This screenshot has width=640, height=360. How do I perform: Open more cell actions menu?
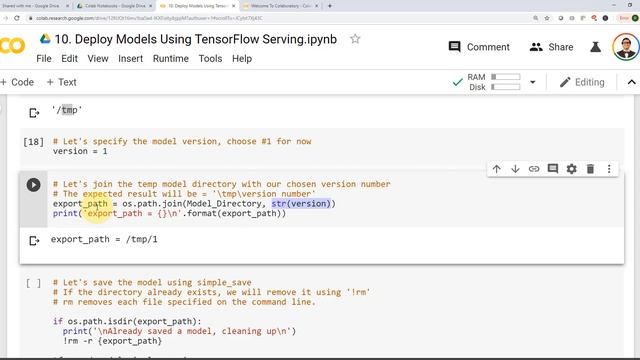609,169
